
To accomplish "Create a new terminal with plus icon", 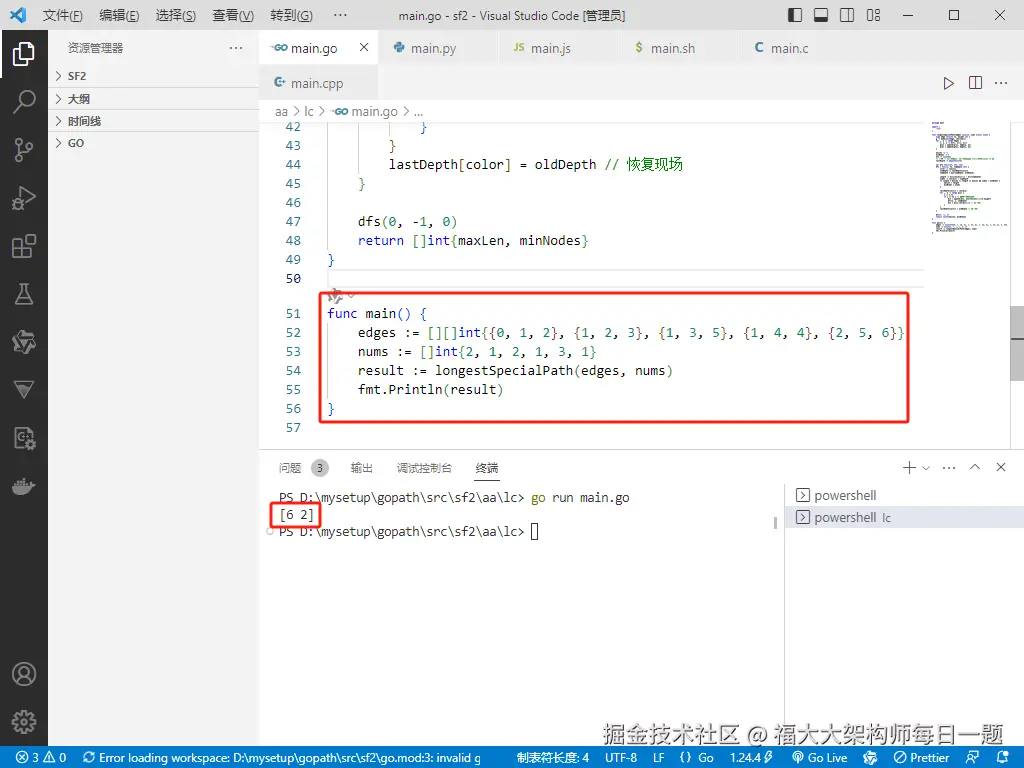I will [x=908, y=468].
